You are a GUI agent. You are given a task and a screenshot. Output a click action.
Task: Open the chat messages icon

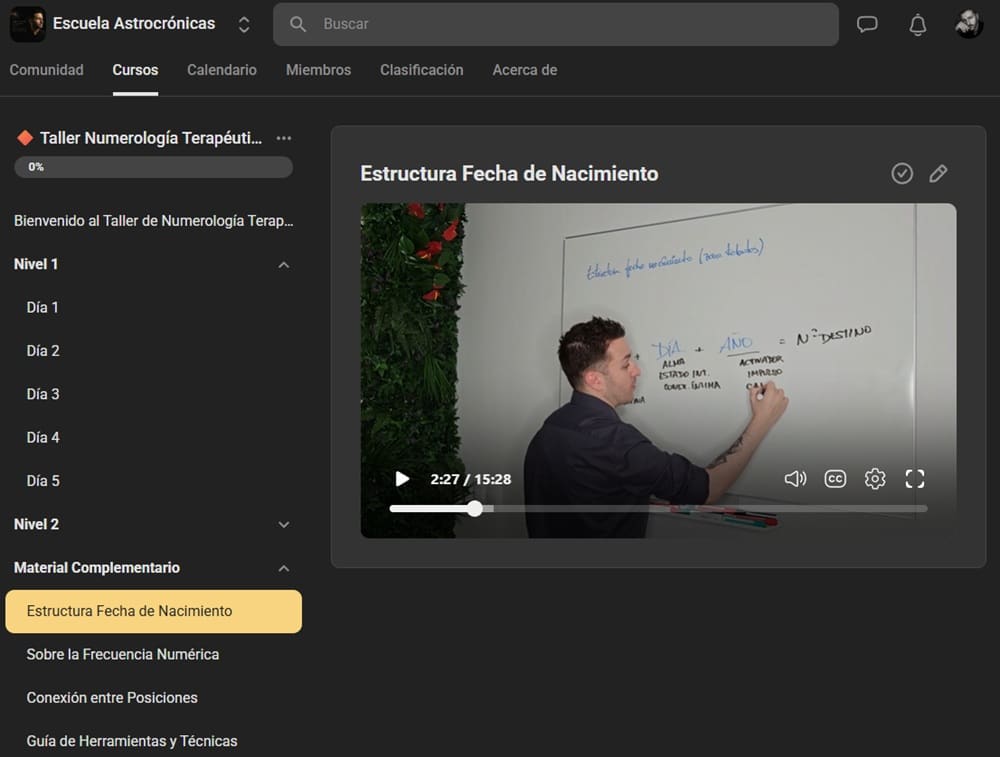(867, 24)
